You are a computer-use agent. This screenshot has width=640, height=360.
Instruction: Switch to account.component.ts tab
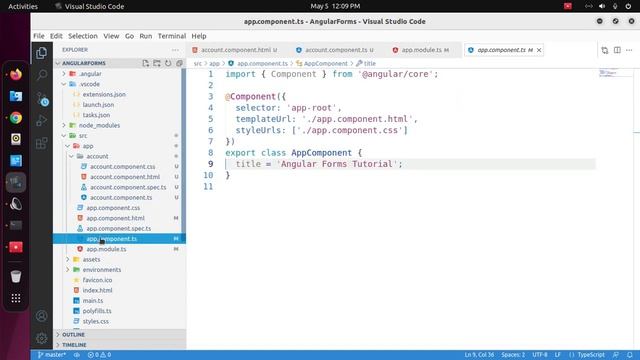pyautogui.click(x=336, y=50)
